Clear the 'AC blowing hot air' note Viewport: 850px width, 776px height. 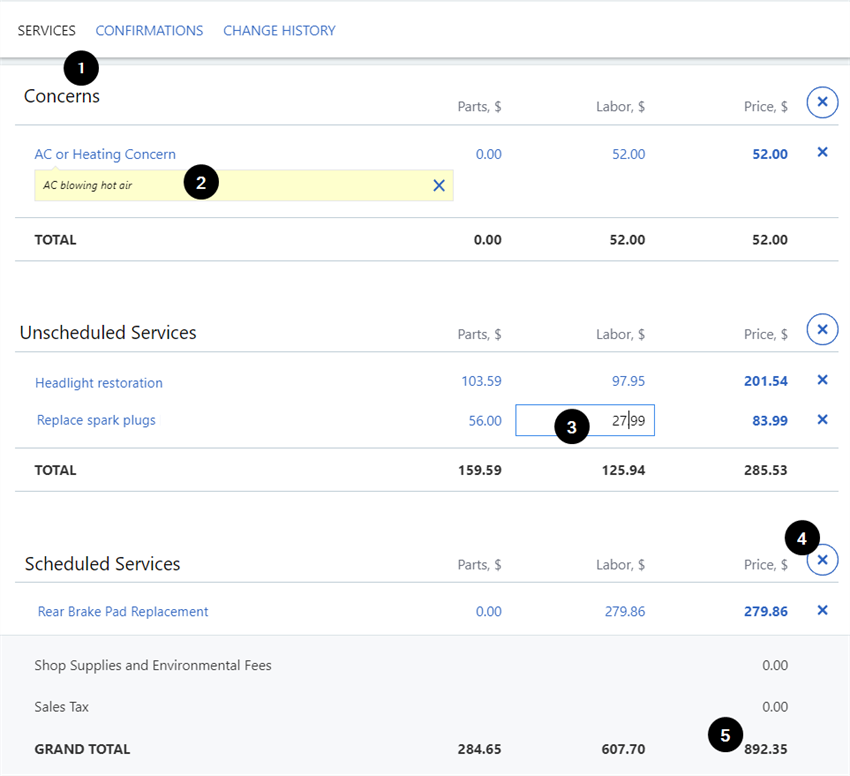point(438,185)
